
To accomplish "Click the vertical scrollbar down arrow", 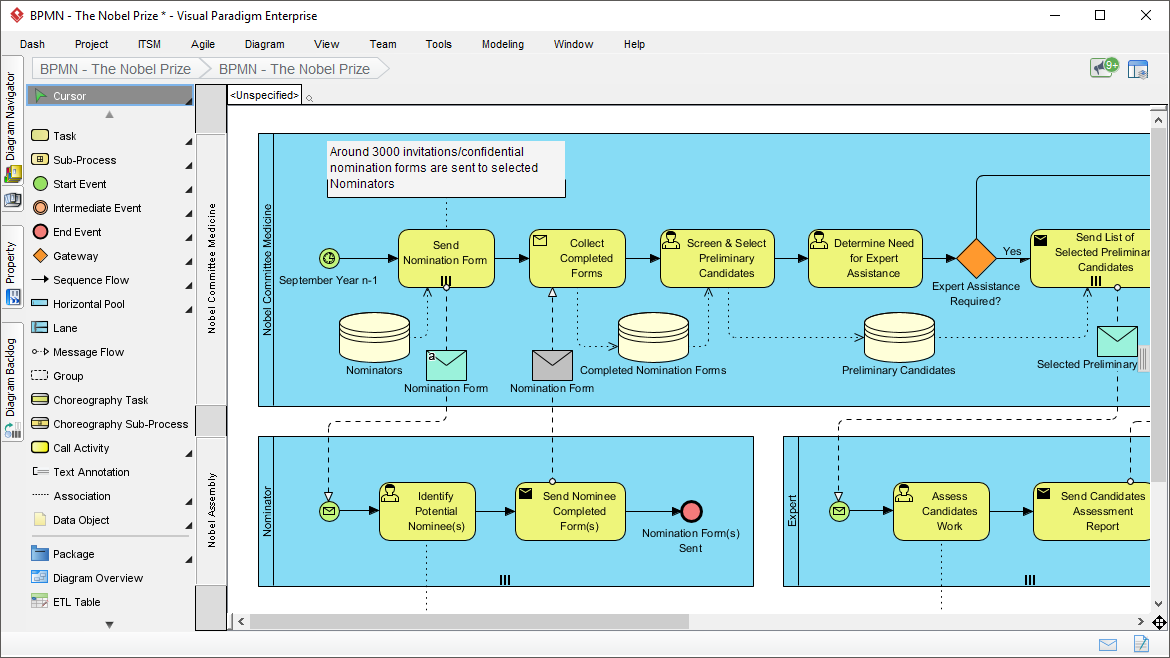I will 1158,604.
